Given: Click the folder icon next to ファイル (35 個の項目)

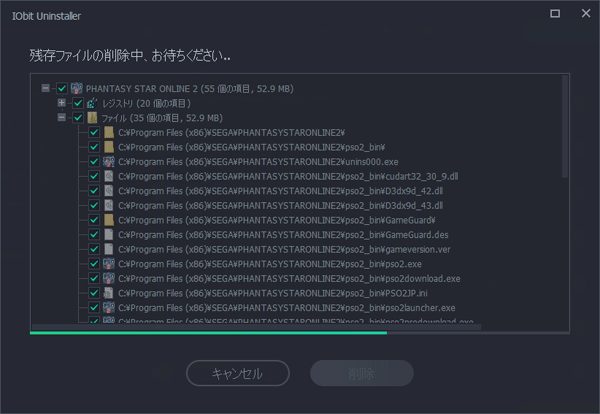Looking at the screenshot, I should tap(92, 117).
